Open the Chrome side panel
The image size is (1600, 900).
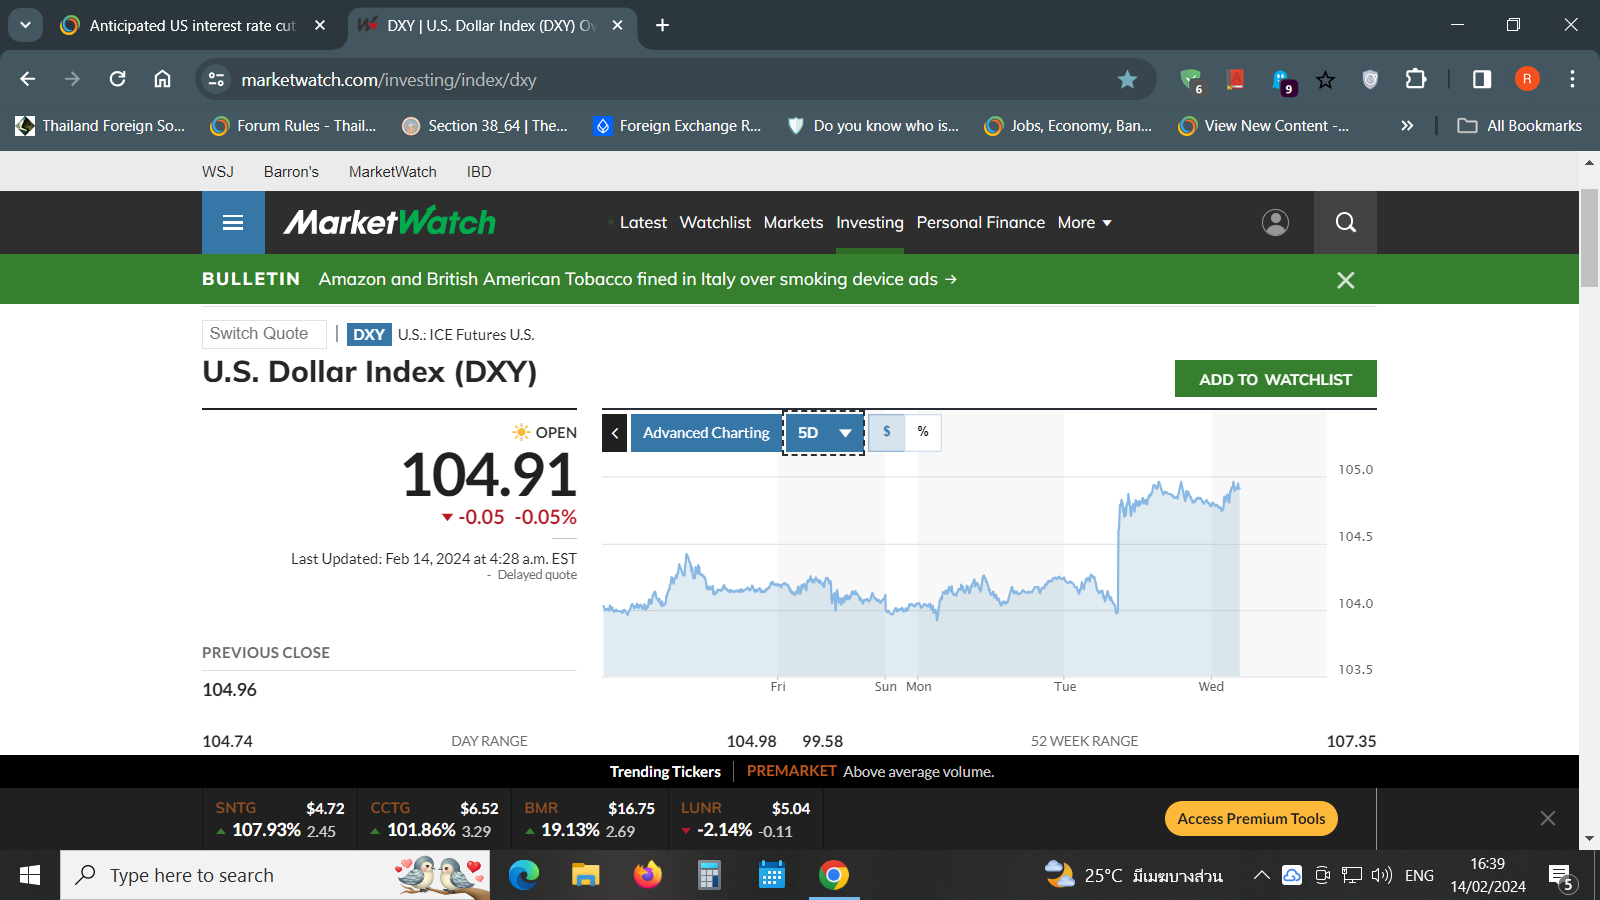tap(1482, 79)
